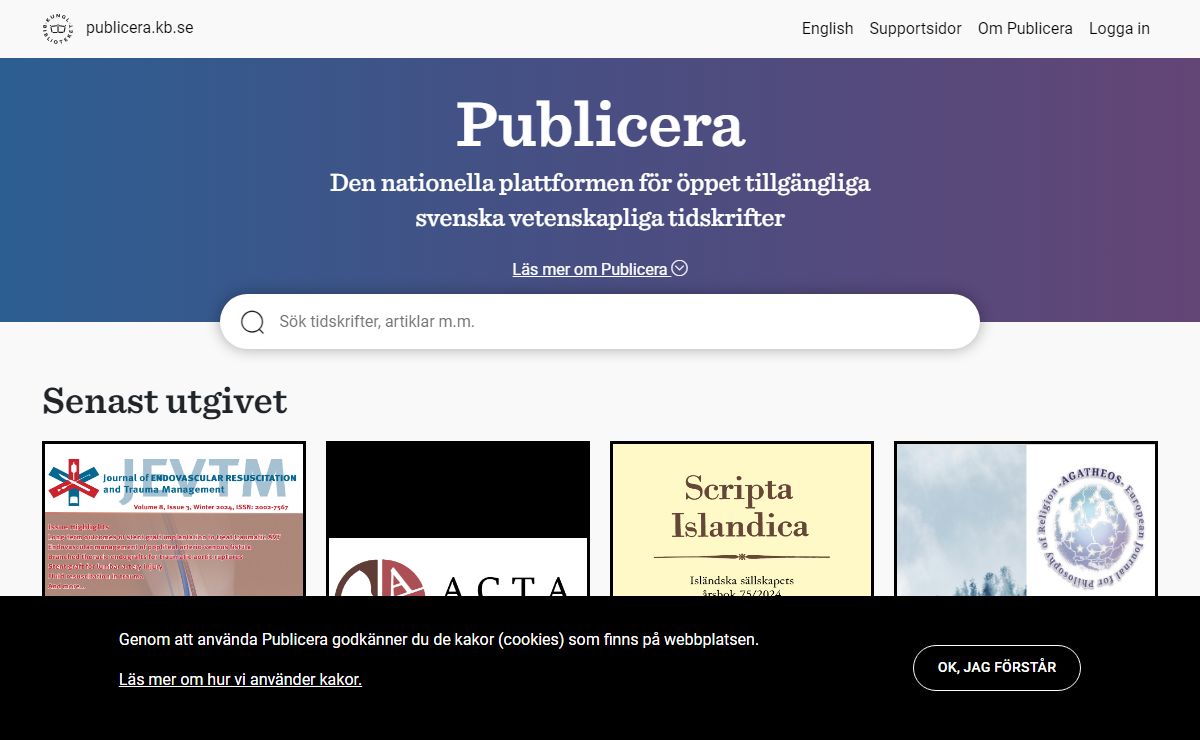Open the ACTA journal cover
The height and width of the screenshot is (740, 1200).
pyautogui.click(x=458, y=519)
